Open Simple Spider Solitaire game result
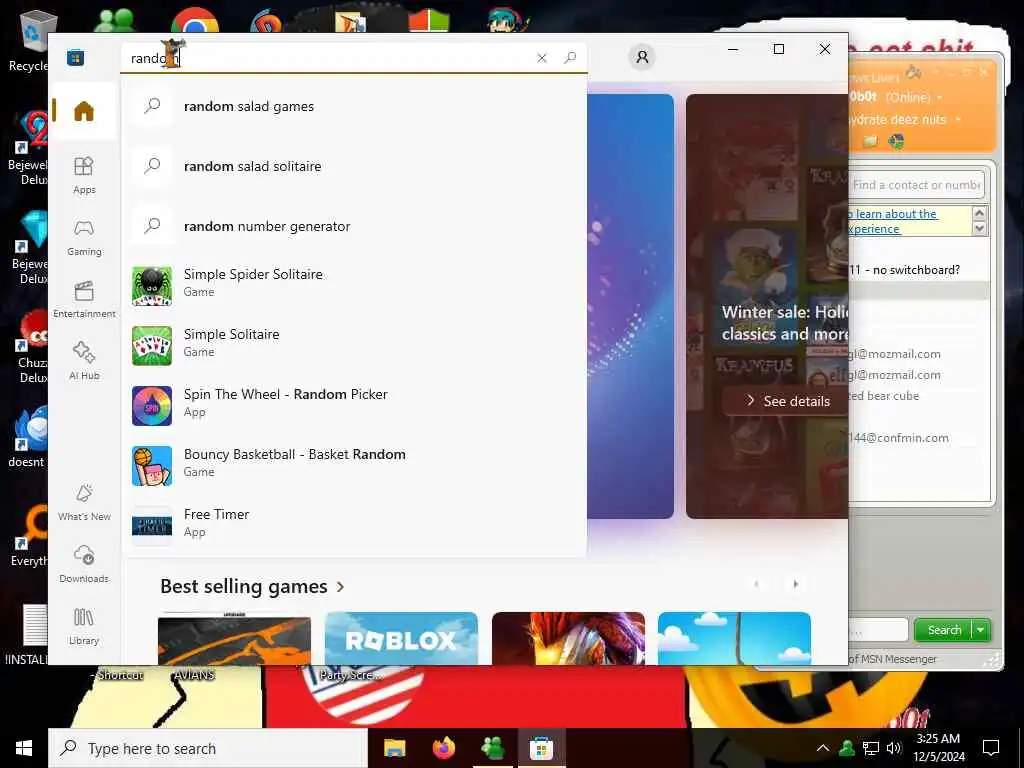Image resolution: width=1024 pixels, height=768 pixels. (354, 285)
